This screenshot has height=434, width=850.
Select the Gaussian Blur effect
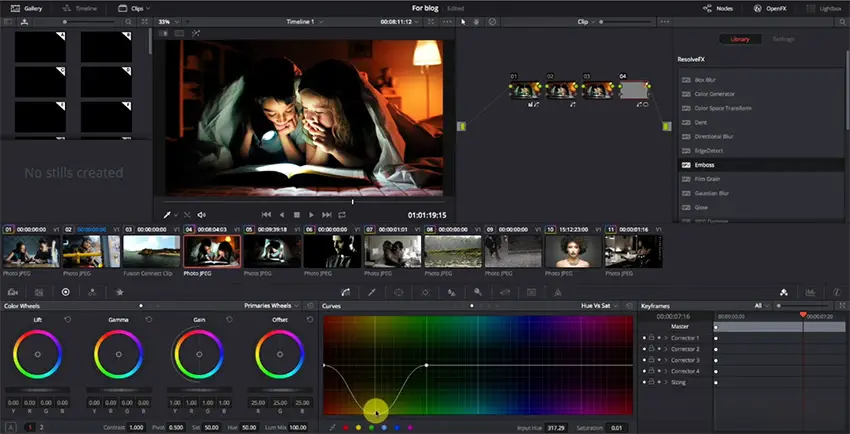point(761,193)
